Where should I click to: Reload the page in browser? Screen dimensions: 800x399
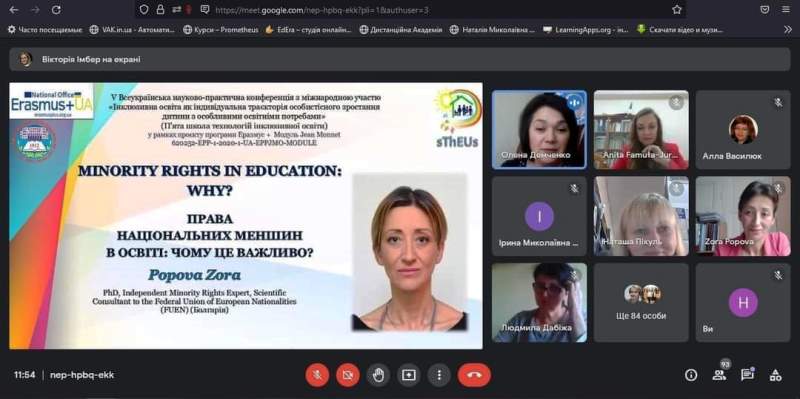pyautogui.click(x=56, y=10)
